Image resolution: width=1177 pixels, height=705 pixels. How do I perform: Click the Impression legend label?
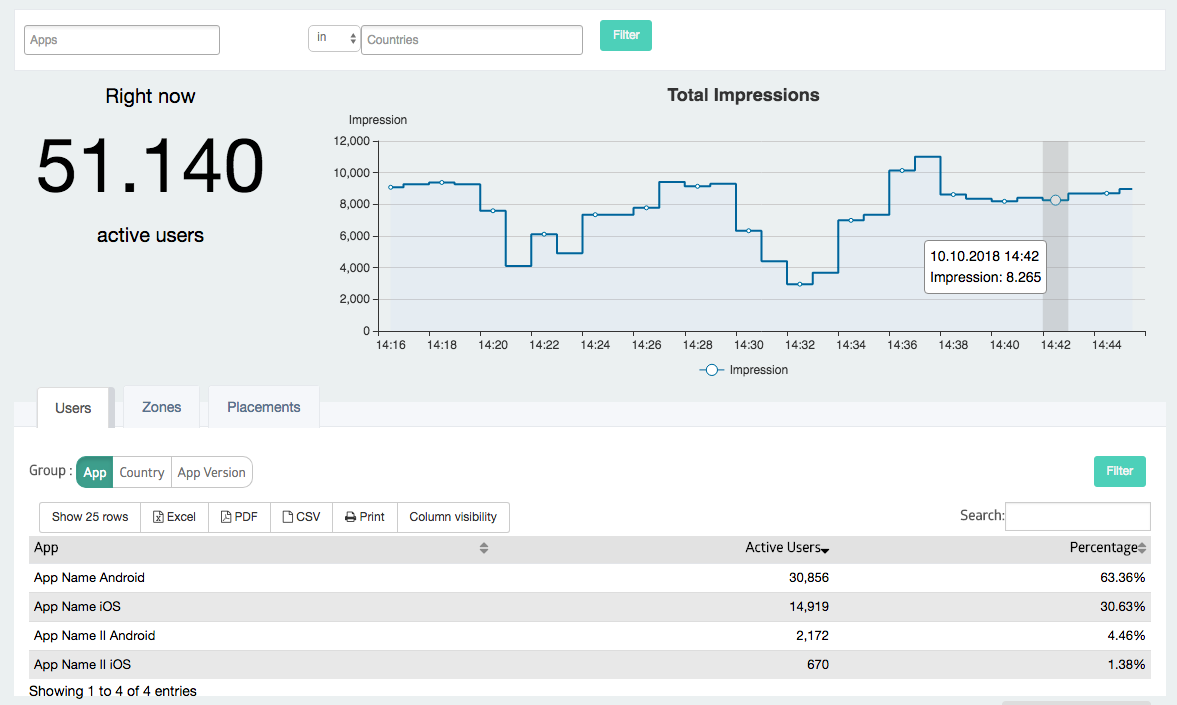[x=758, y=369]
